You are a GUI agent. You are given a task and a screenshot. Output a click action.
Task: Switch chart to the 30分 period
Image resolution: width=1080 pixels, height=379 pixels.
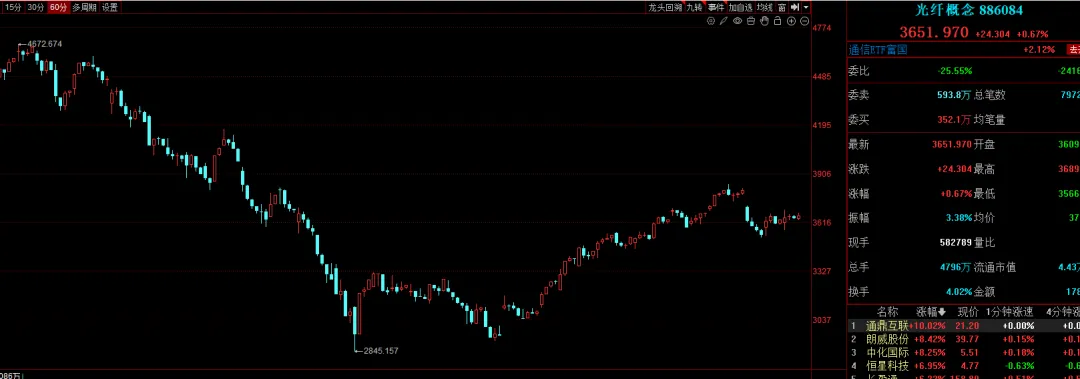35,8
